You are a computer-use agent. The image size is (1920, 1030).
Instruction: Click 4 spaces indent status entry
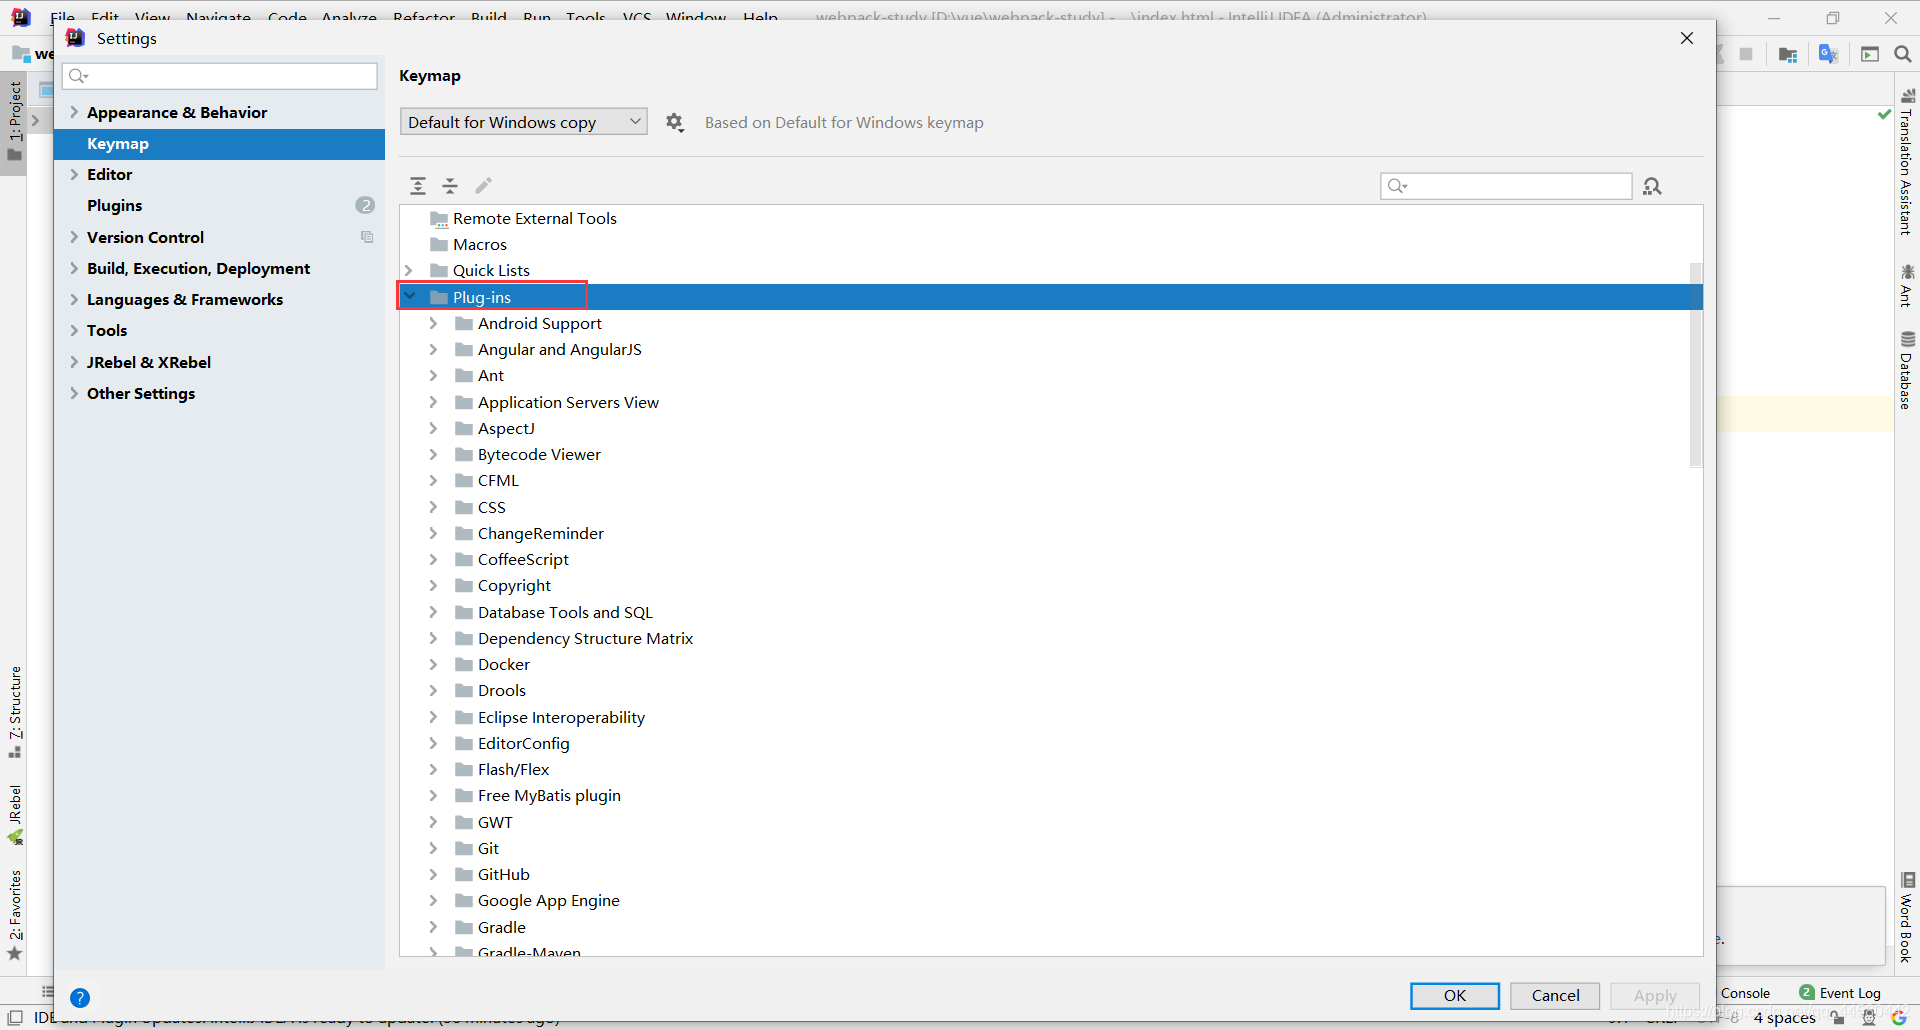click(1784, 1017)
